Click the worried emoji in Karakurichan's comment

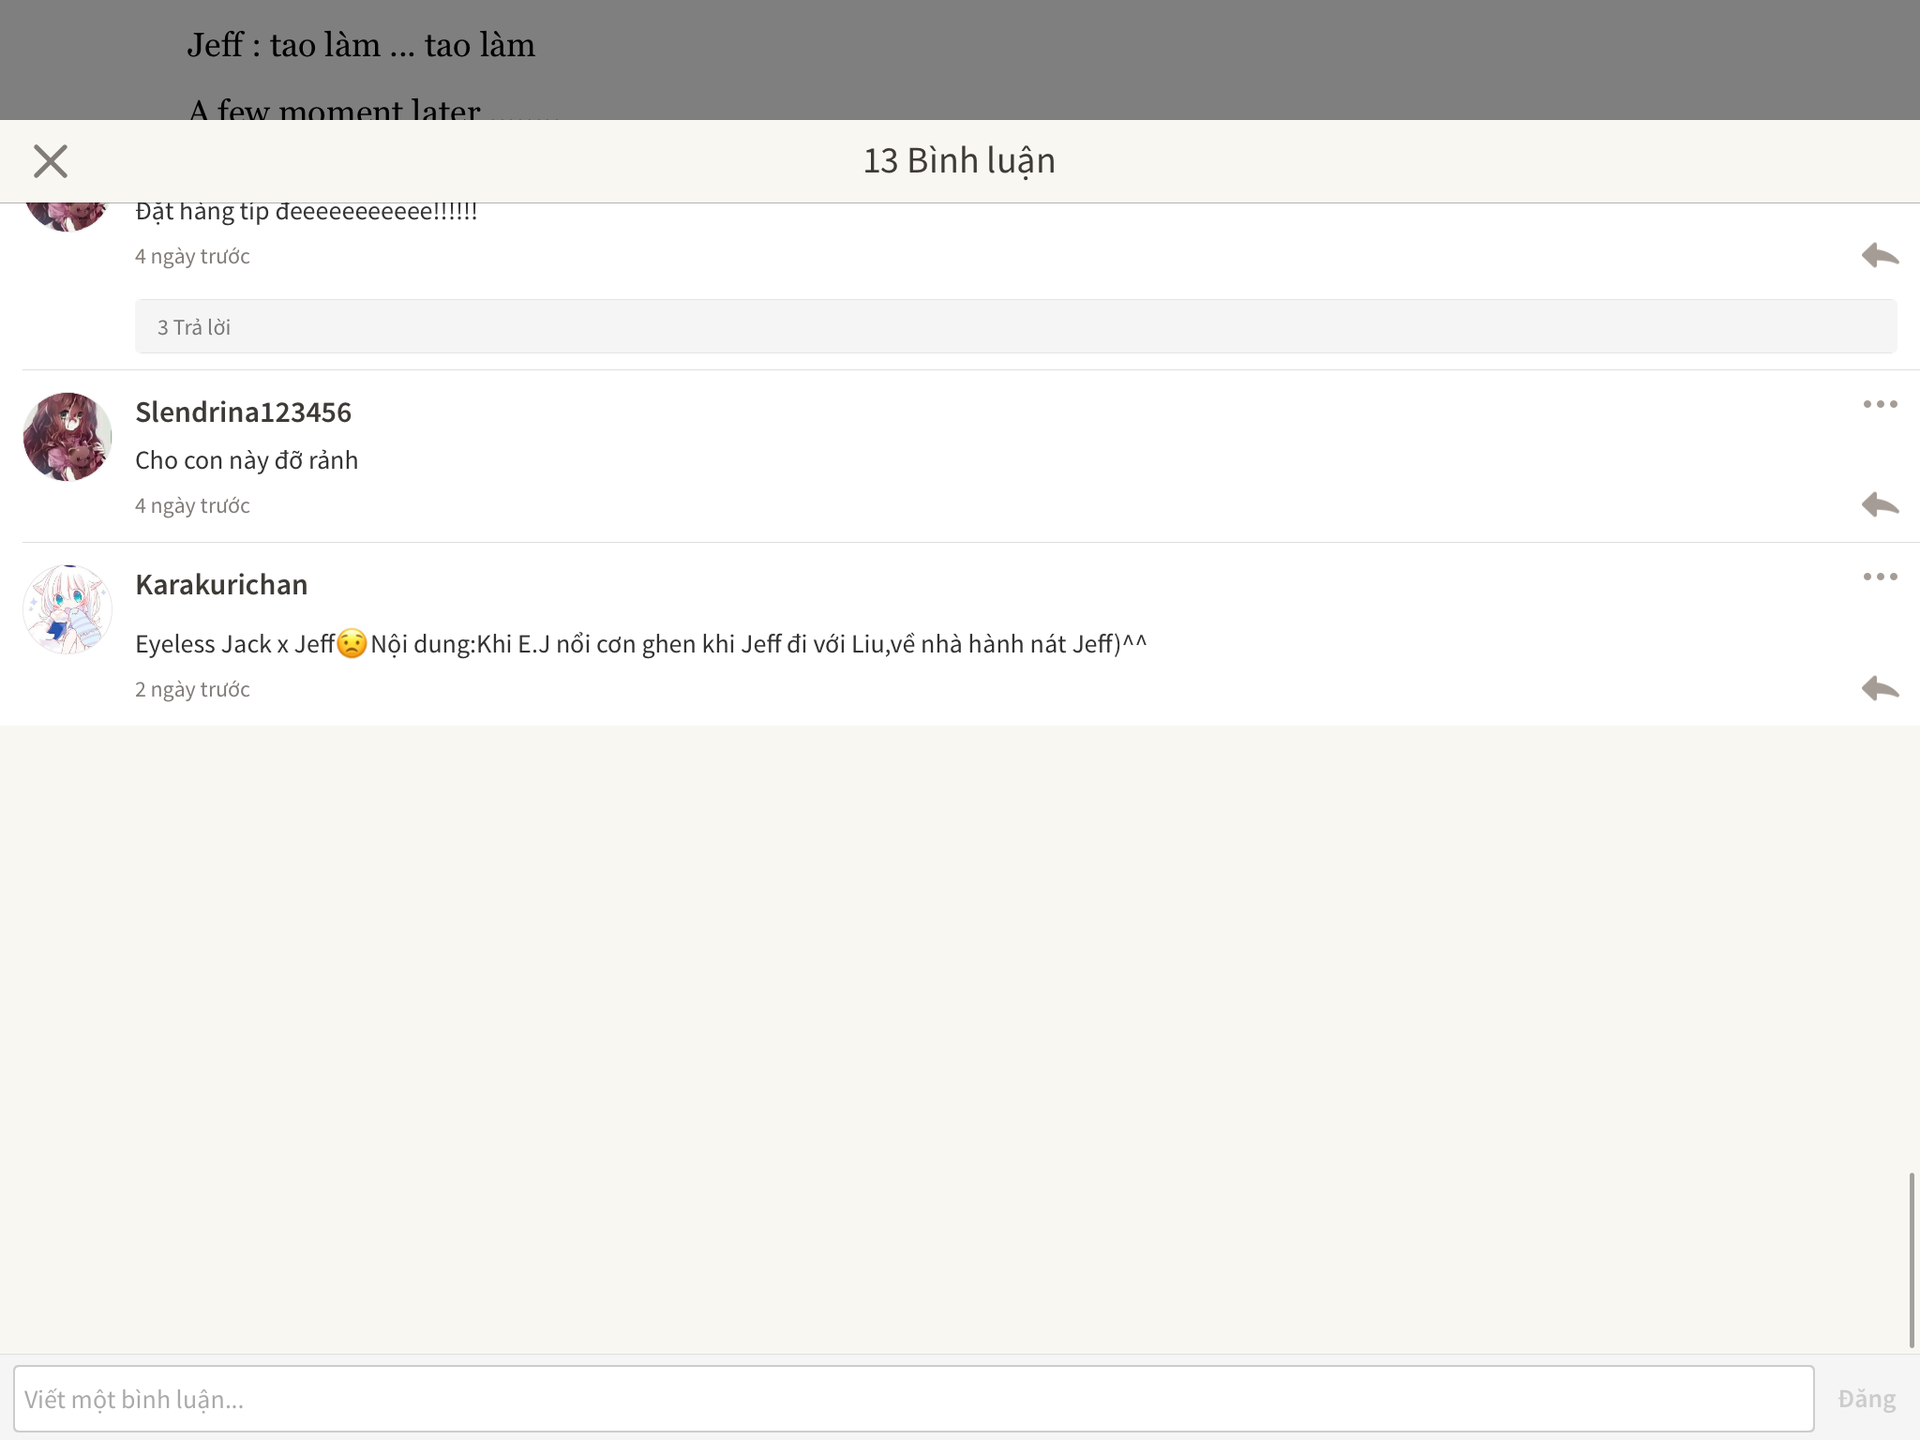click(x=352, y=643)
